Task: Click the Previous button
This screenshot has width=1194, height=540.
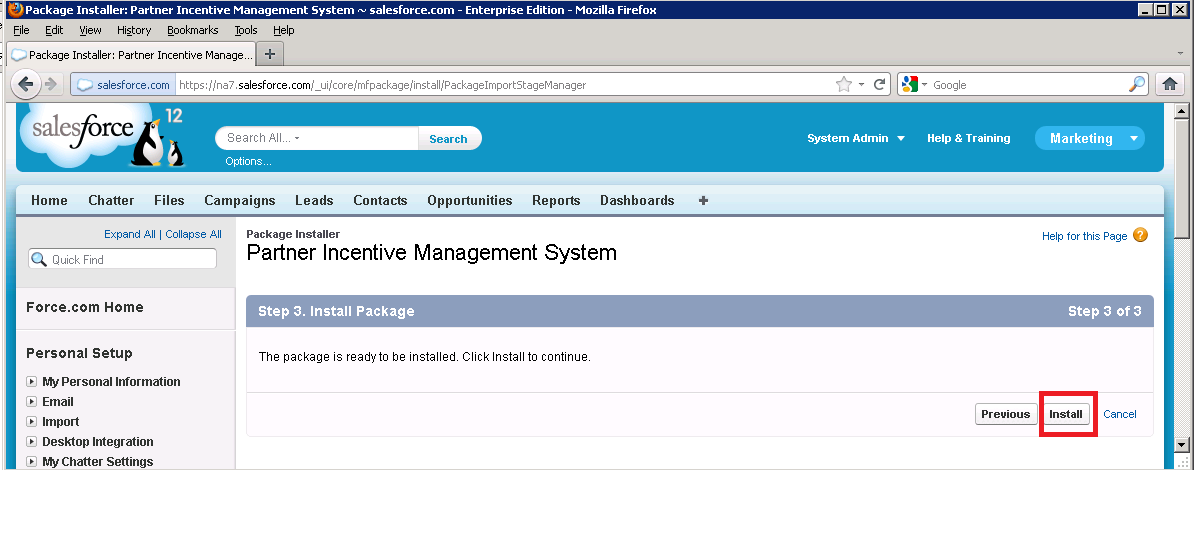Action: (1005, 414)
